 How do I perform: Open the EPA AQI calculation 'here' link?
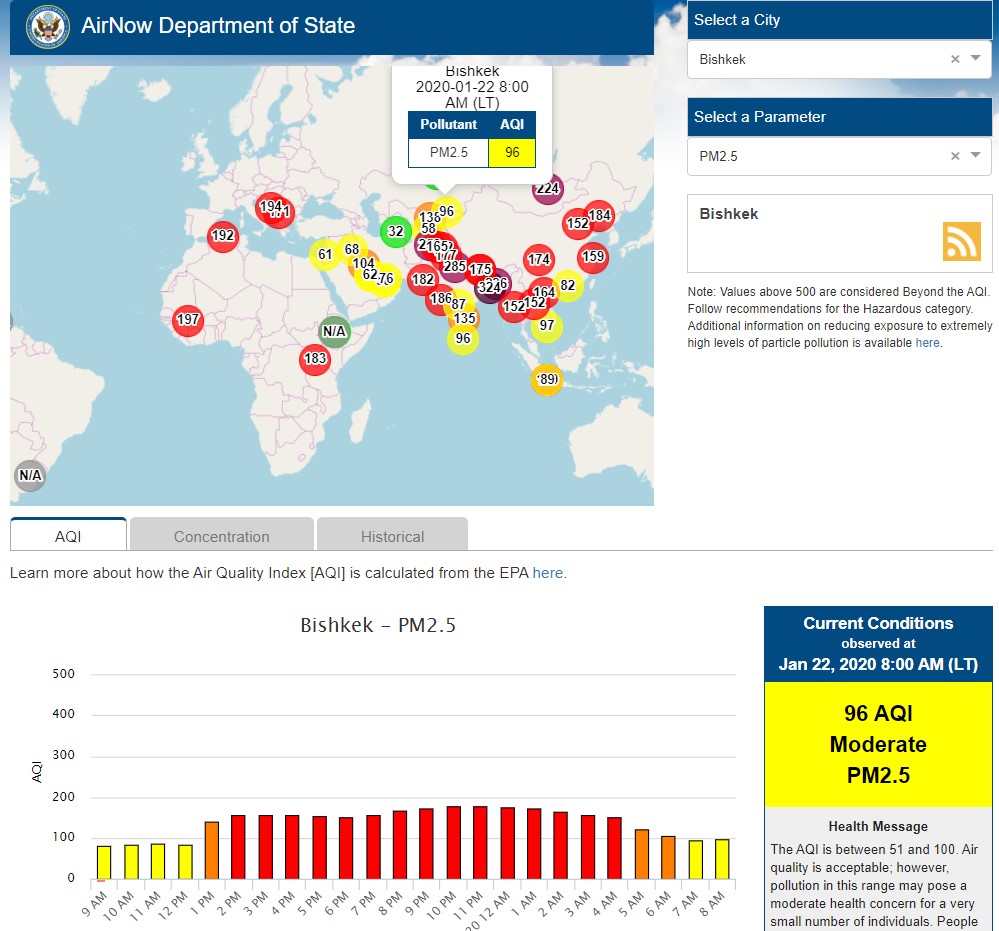point(547,573)
